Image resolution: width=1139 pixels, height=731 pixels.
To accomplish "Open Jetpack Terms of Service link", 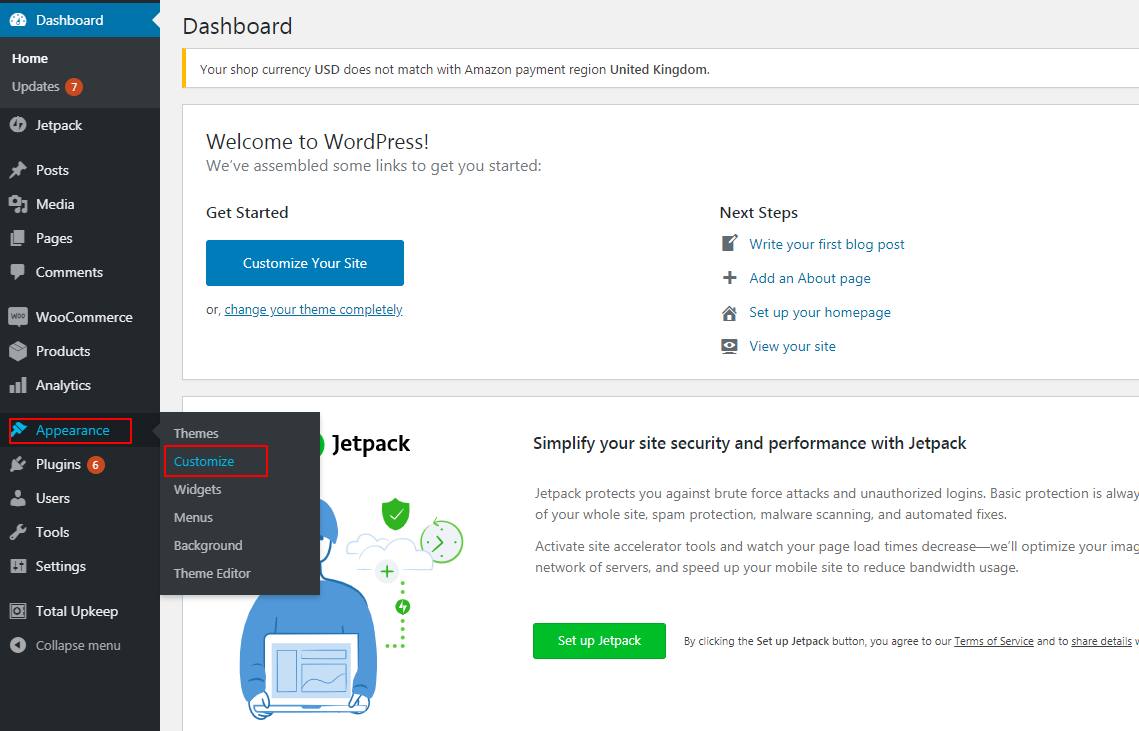I will (993, 641).
